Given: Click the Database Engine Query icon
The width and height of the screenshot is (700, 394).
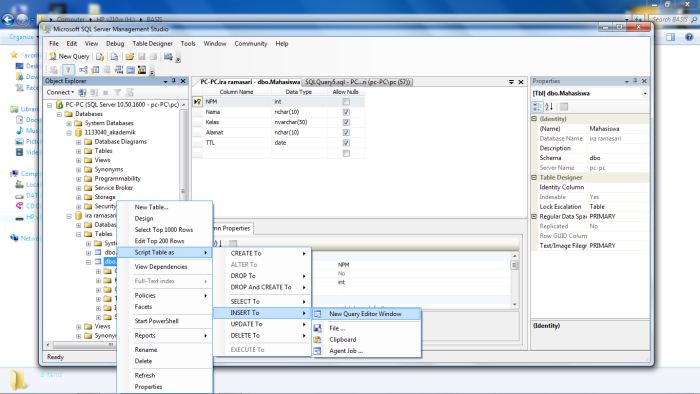Looking at the screenshot, I should pos(100,57).
